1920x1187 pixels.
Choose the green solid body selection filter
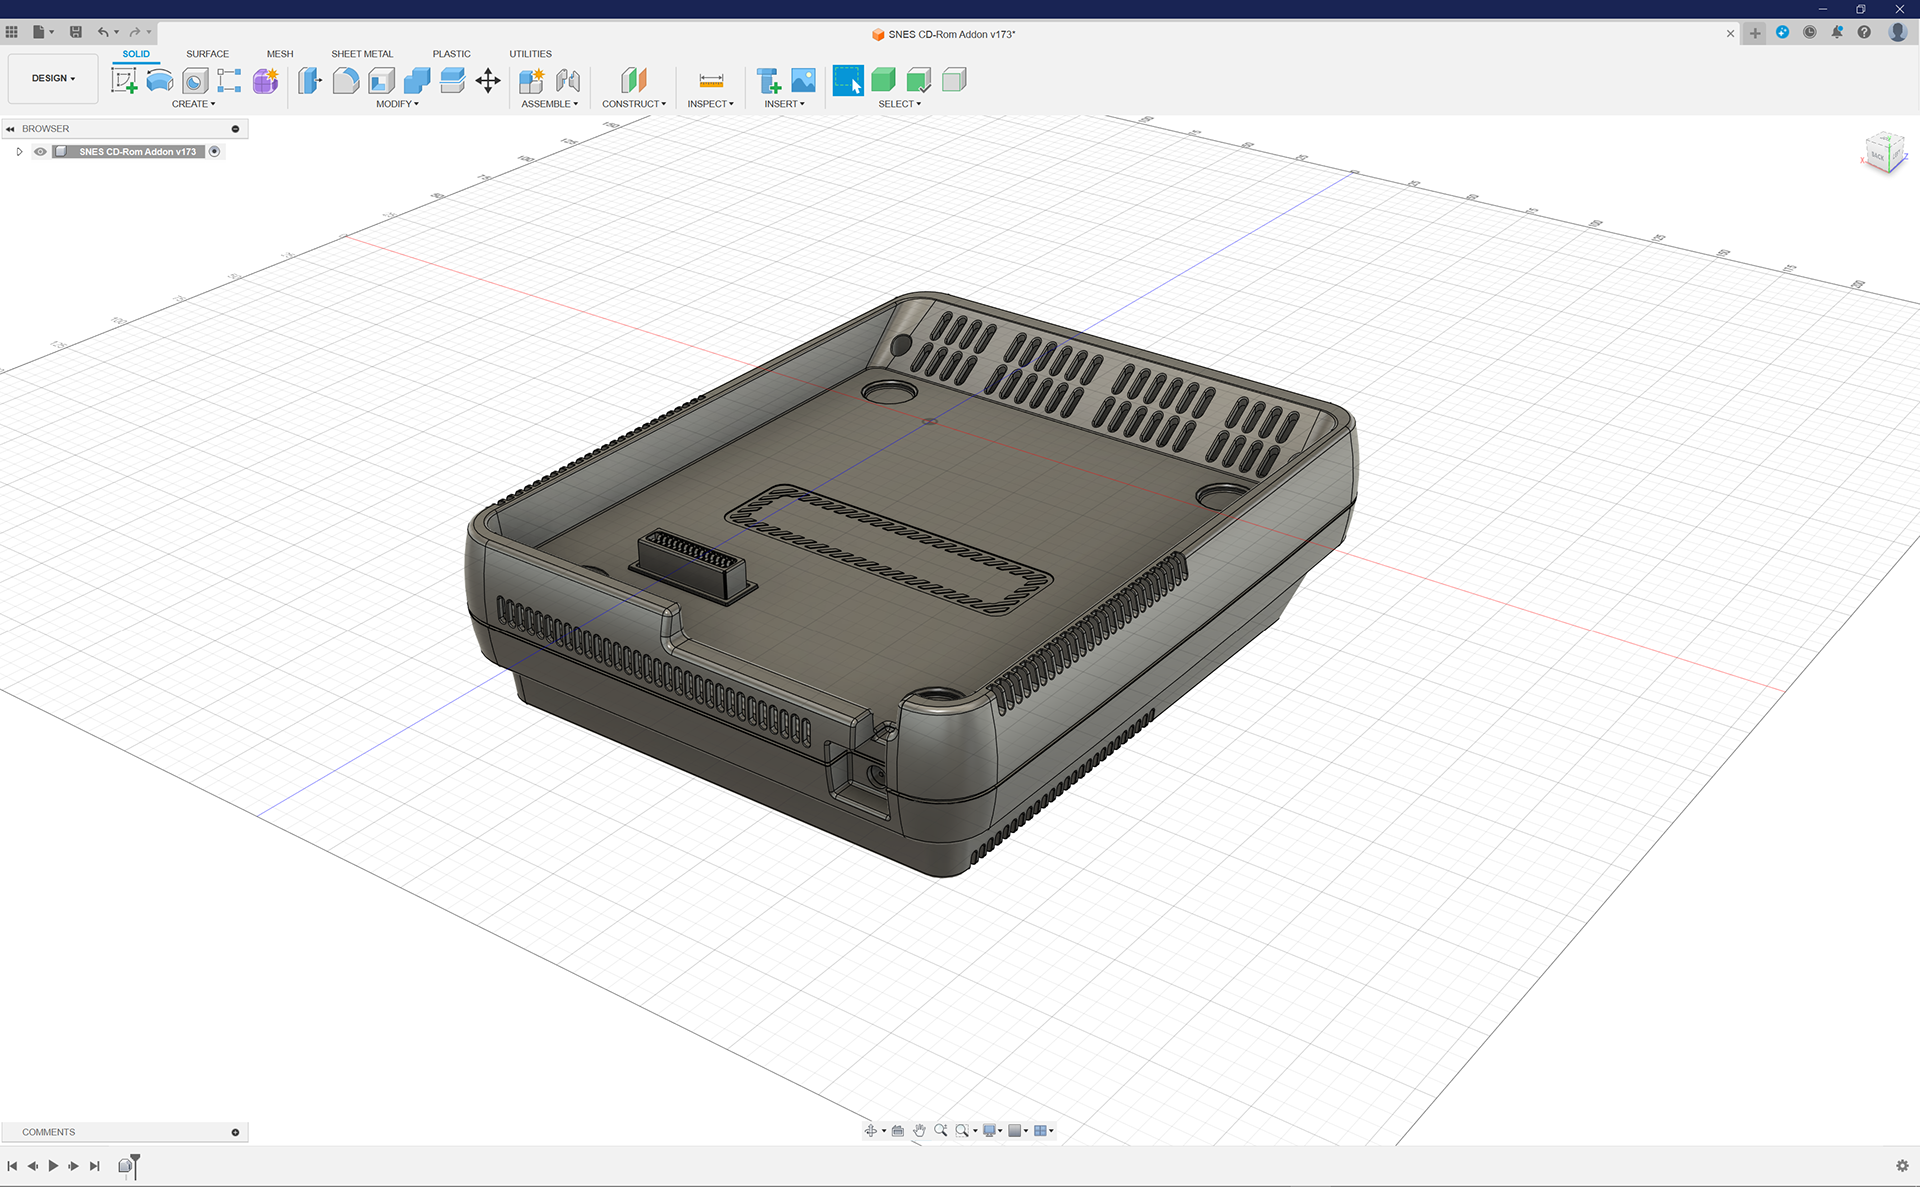(x=883, y=80)
